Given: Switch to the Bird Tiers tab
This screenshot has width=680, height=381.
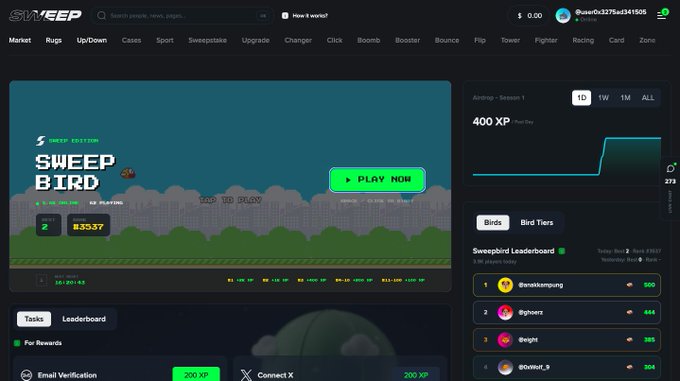Looking at the screenshot, I should (537, 222).
